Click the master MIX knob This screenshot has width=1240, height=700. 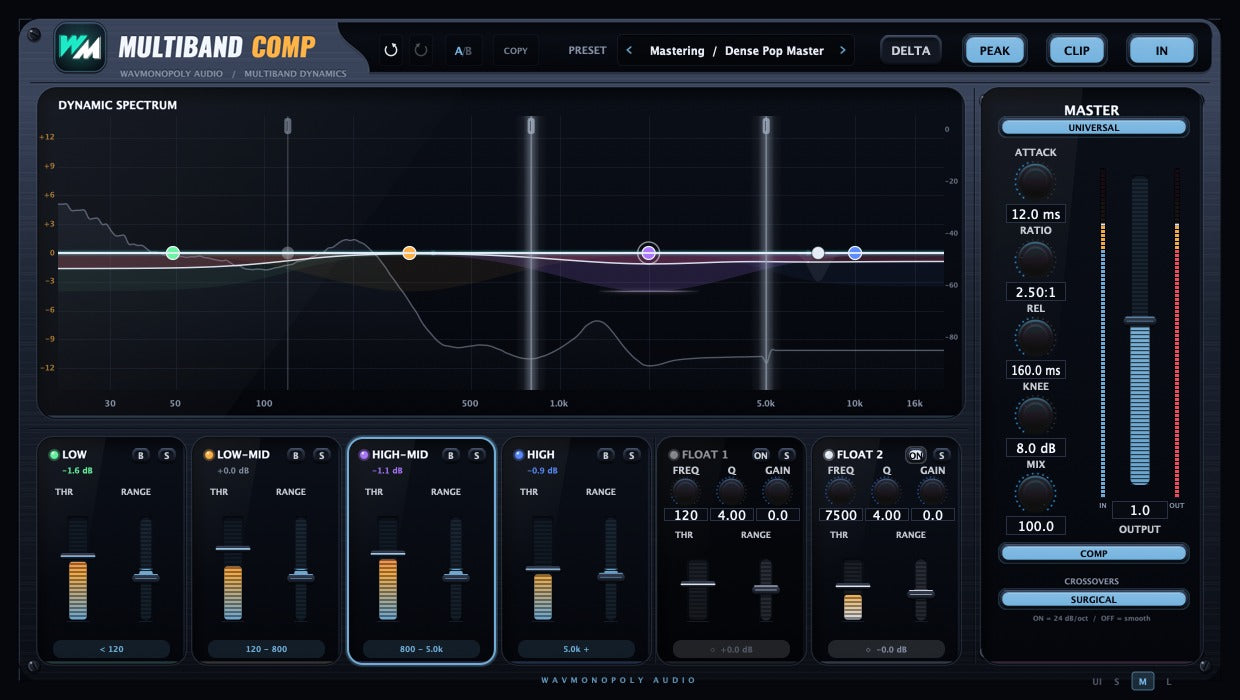[1035, 493]
